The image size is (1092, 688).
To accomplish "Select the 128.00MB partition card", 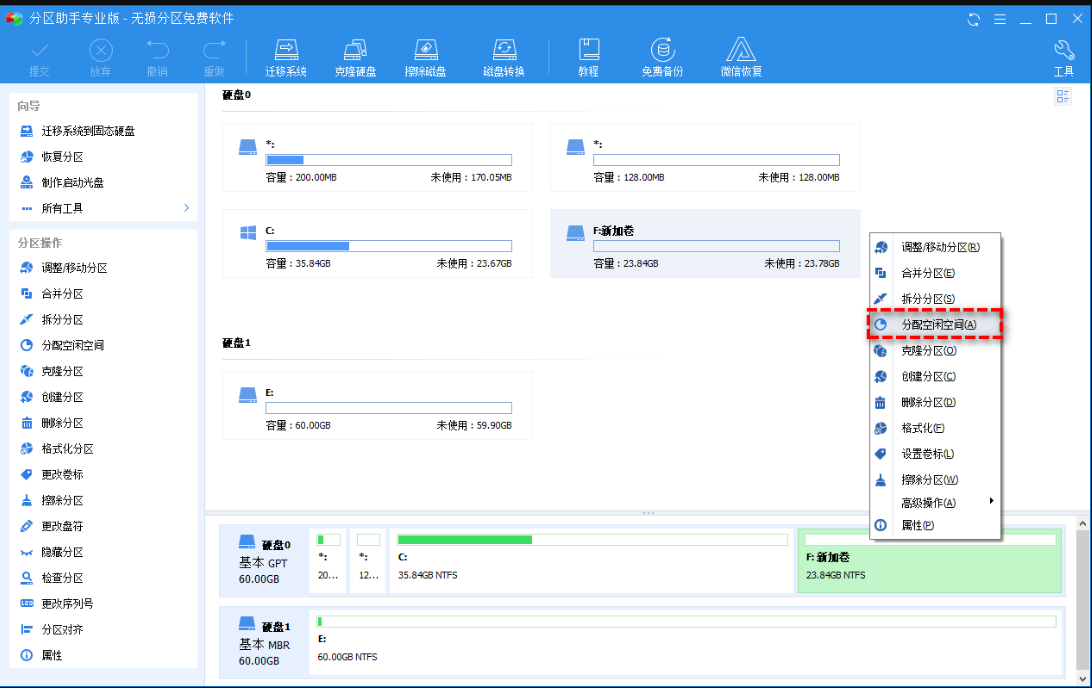I will (705, 157).
